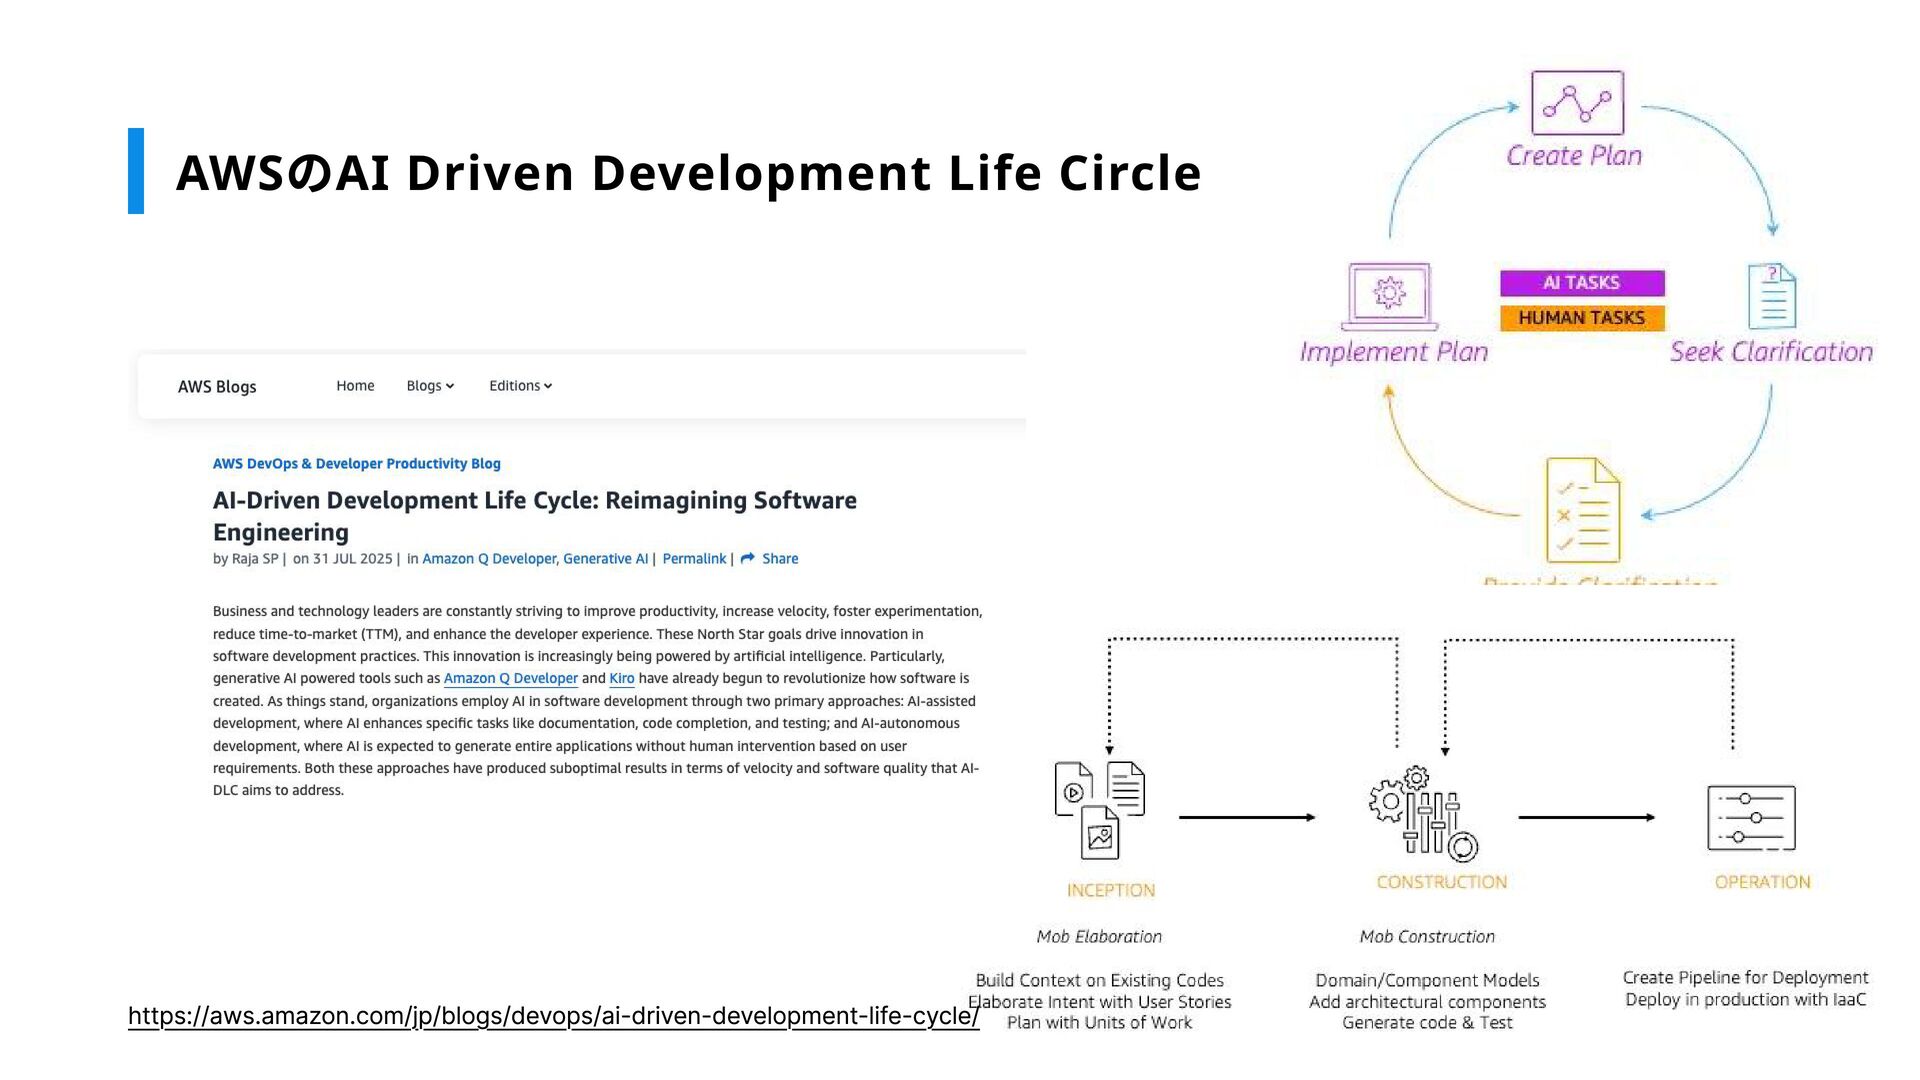Click the HUMAN TASKS orange legend box

point(1582,318)
